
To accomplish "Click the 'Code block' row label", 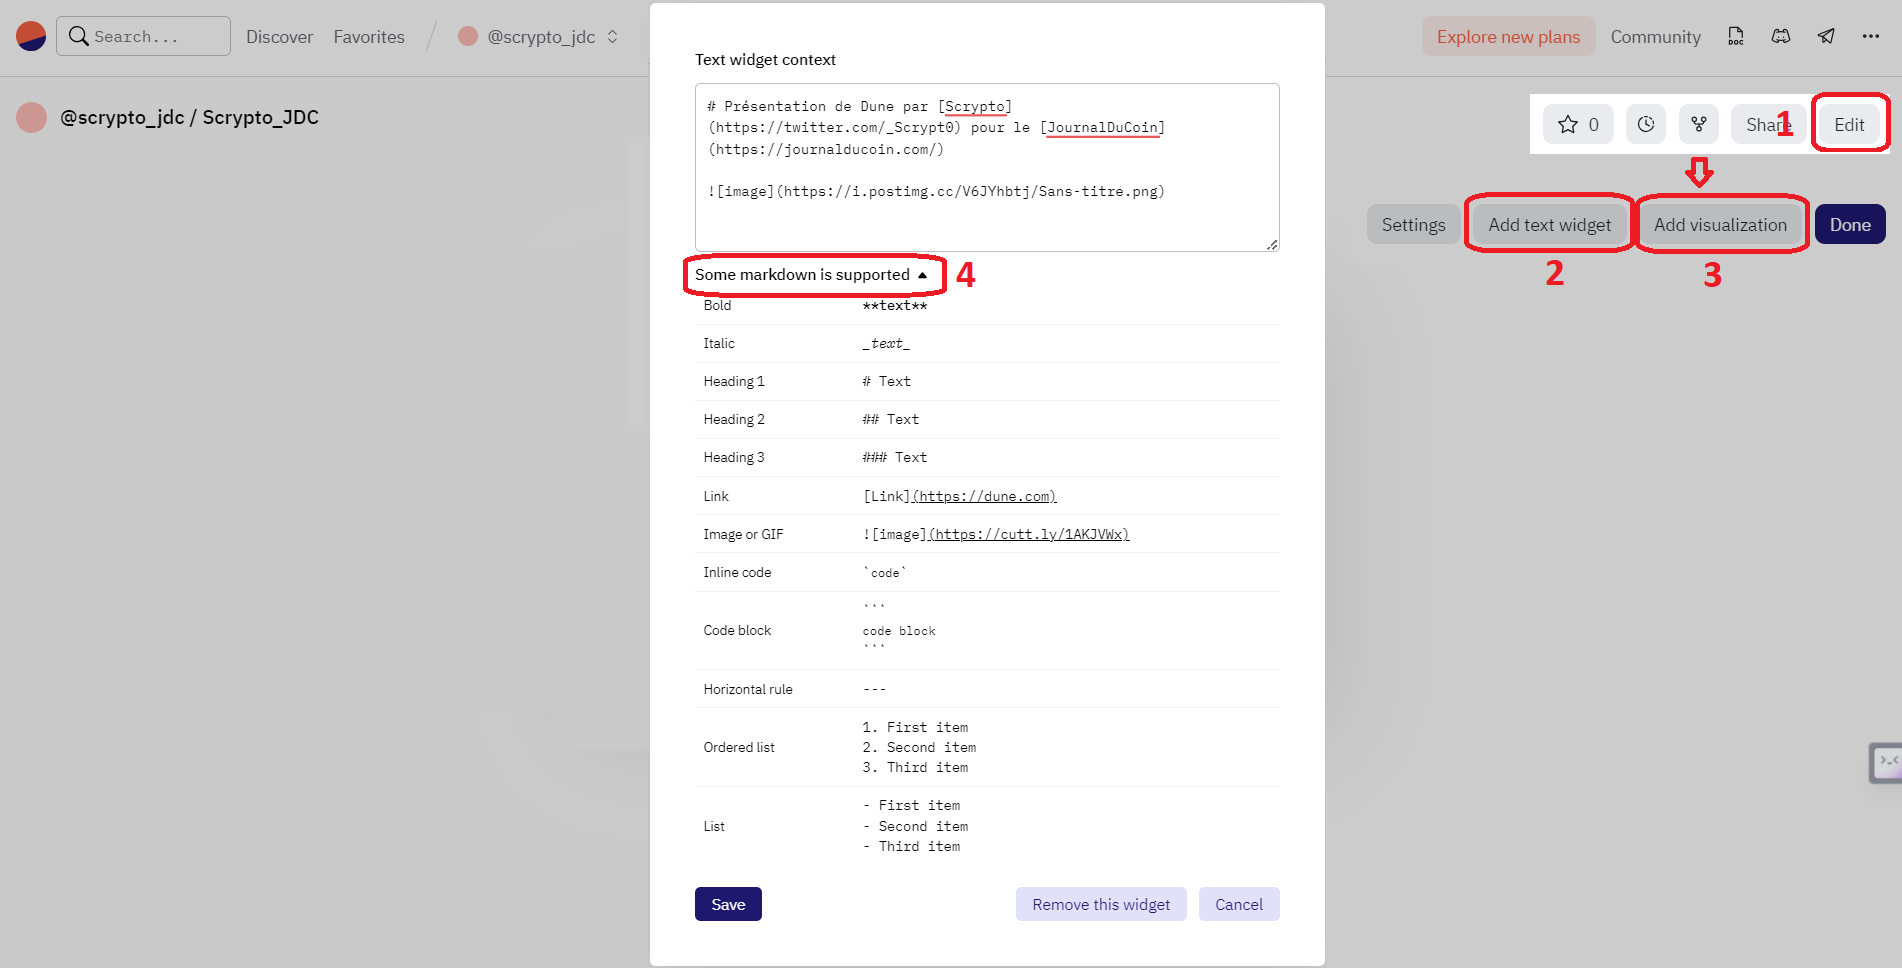I will pyautogui.click(x=737, y=631).
